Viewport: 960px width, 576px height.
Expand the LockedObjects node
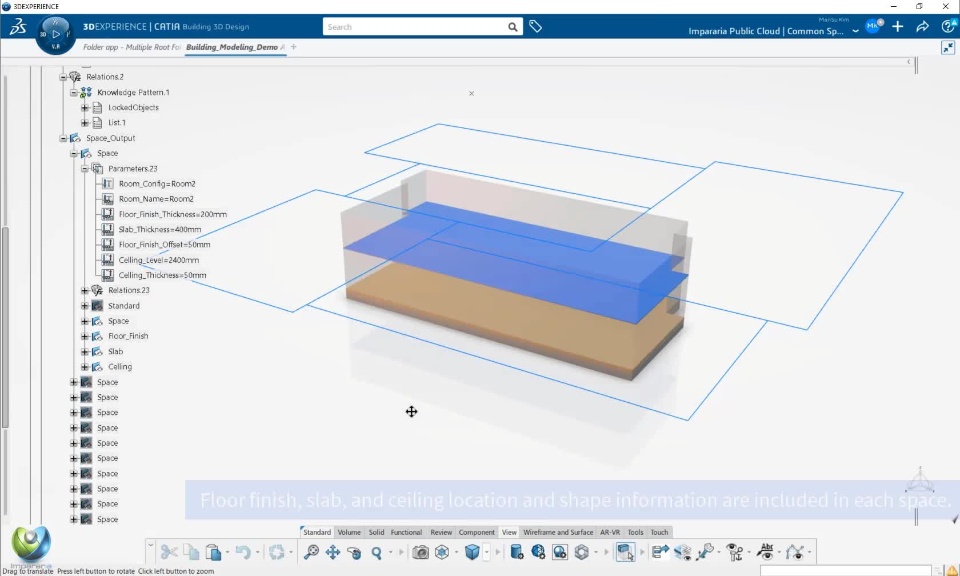(85, 108)
